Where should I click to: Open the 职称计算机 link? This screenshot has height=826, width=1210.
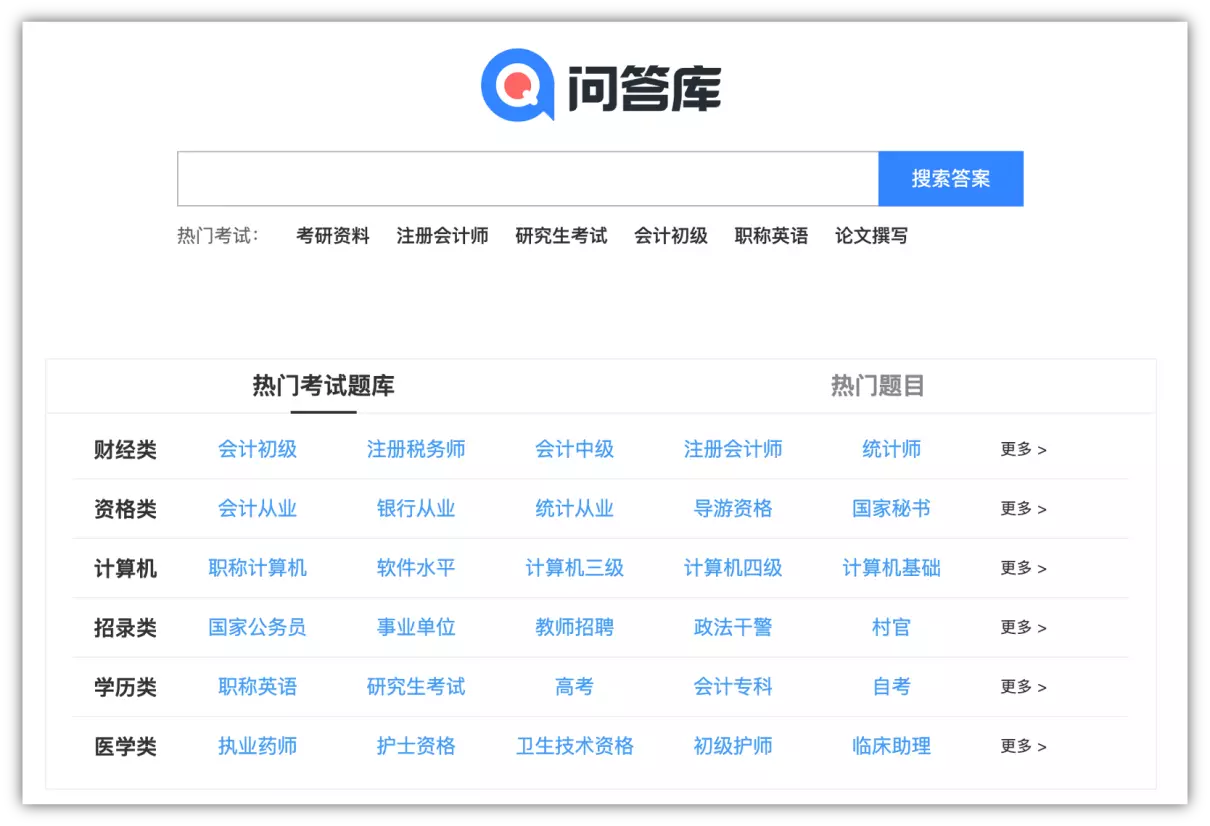coord(258,568)
